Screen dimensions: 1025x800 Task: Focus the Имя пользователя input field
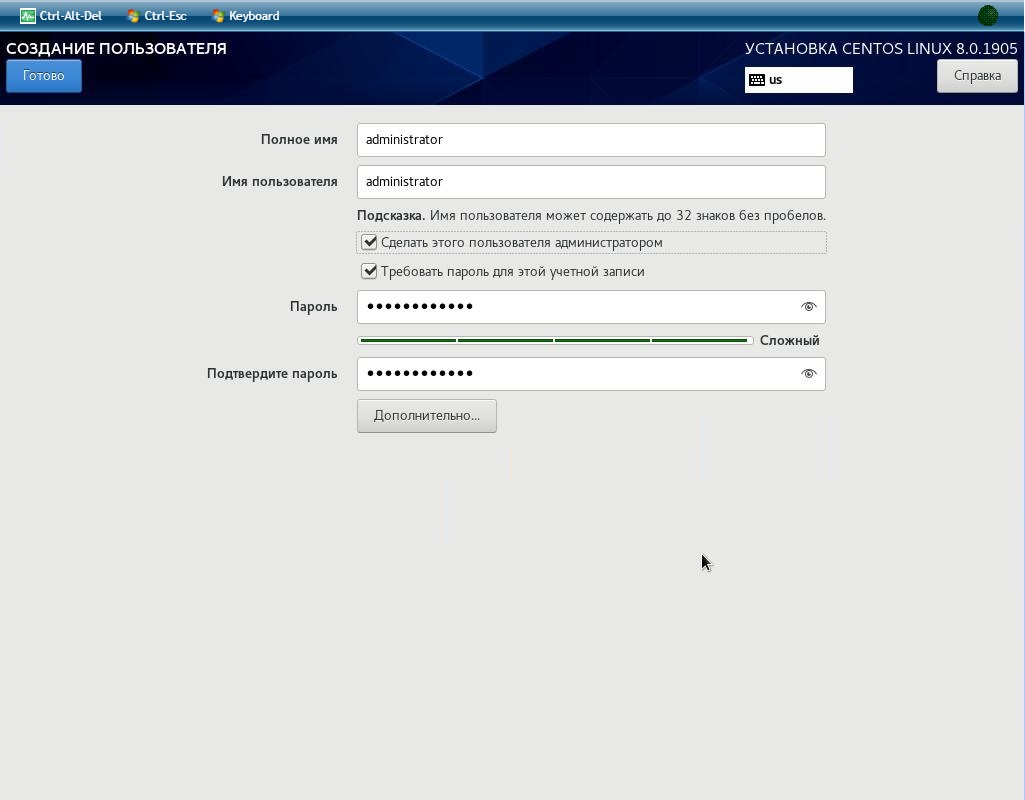pyautogui.click(x=591, y=182)
